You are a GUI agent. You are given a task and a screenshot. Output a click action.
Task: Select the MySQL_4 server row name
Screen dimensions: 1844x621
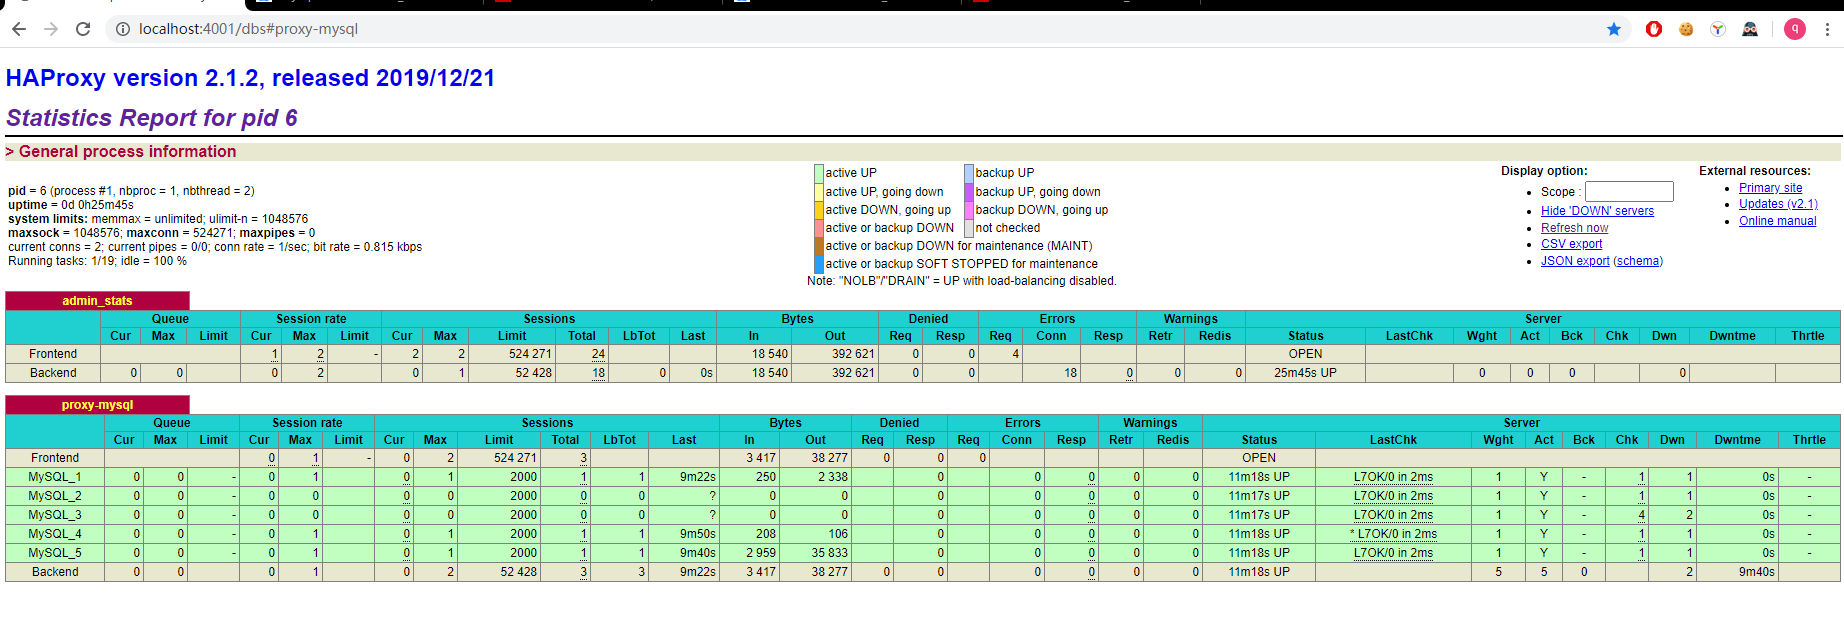[55, 534]
